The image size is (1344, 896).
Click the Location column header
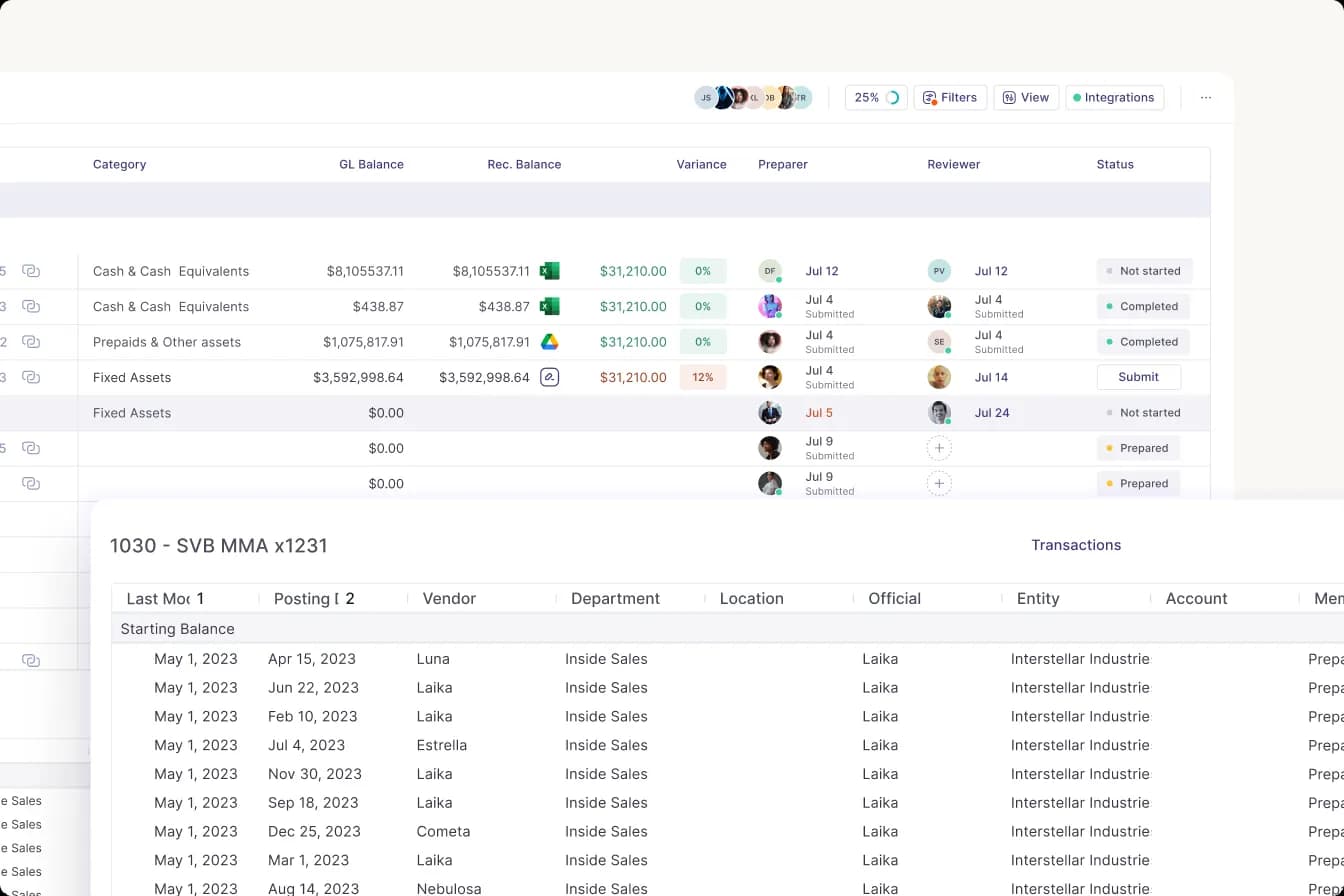pyautogui.click(x=752, y=598)
